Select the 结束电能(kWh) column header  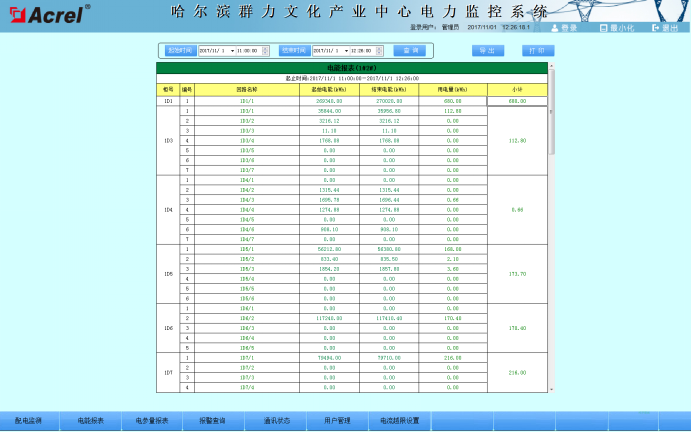(x=389, y=89)
